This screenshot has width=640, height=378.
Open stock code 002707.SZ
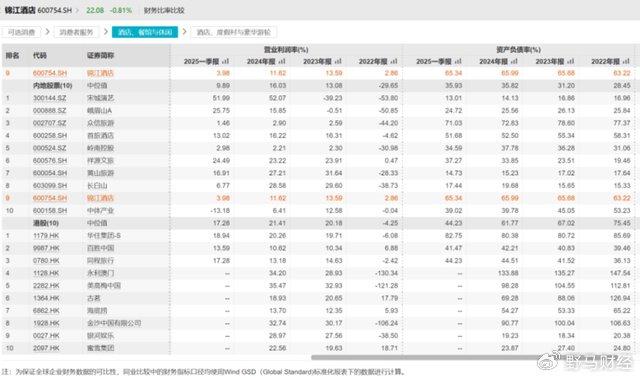(x=49, y=123)
